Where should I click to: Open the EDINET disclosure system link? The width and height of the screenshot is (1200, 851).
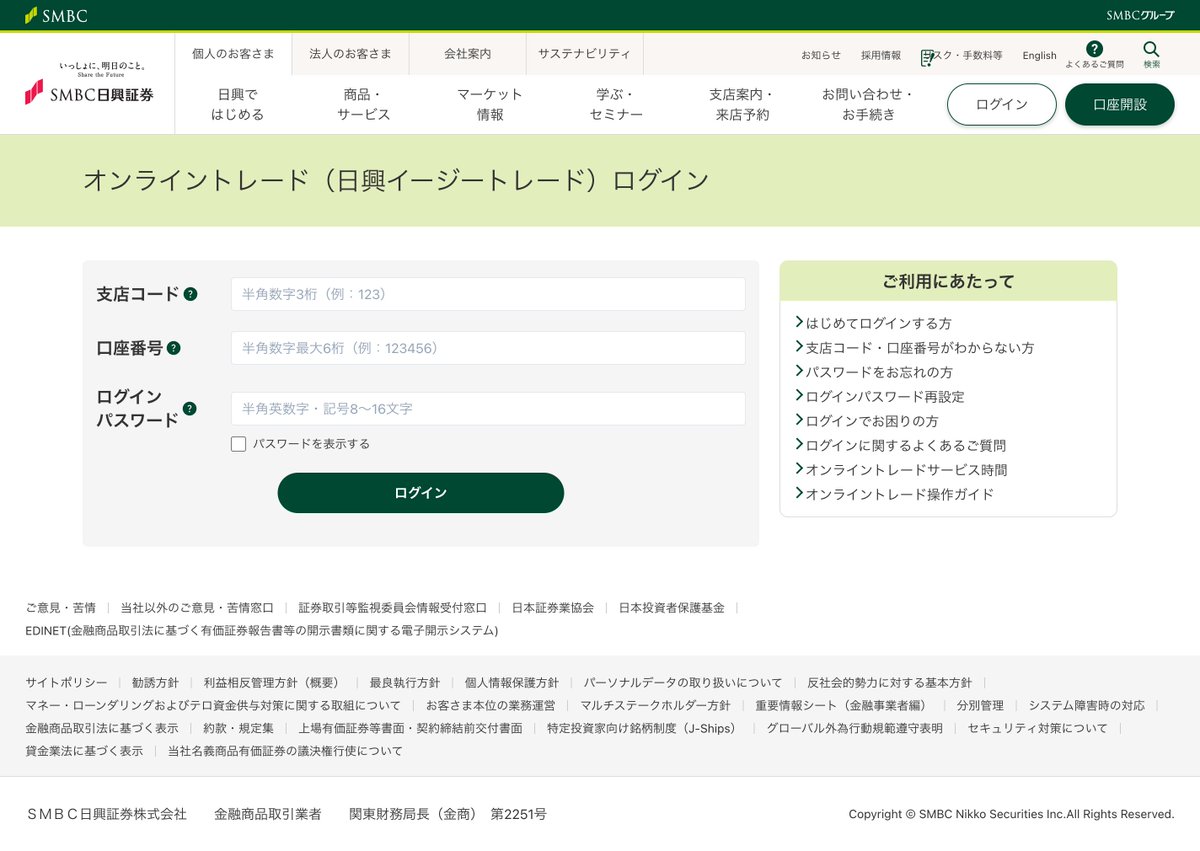[261, 631]
